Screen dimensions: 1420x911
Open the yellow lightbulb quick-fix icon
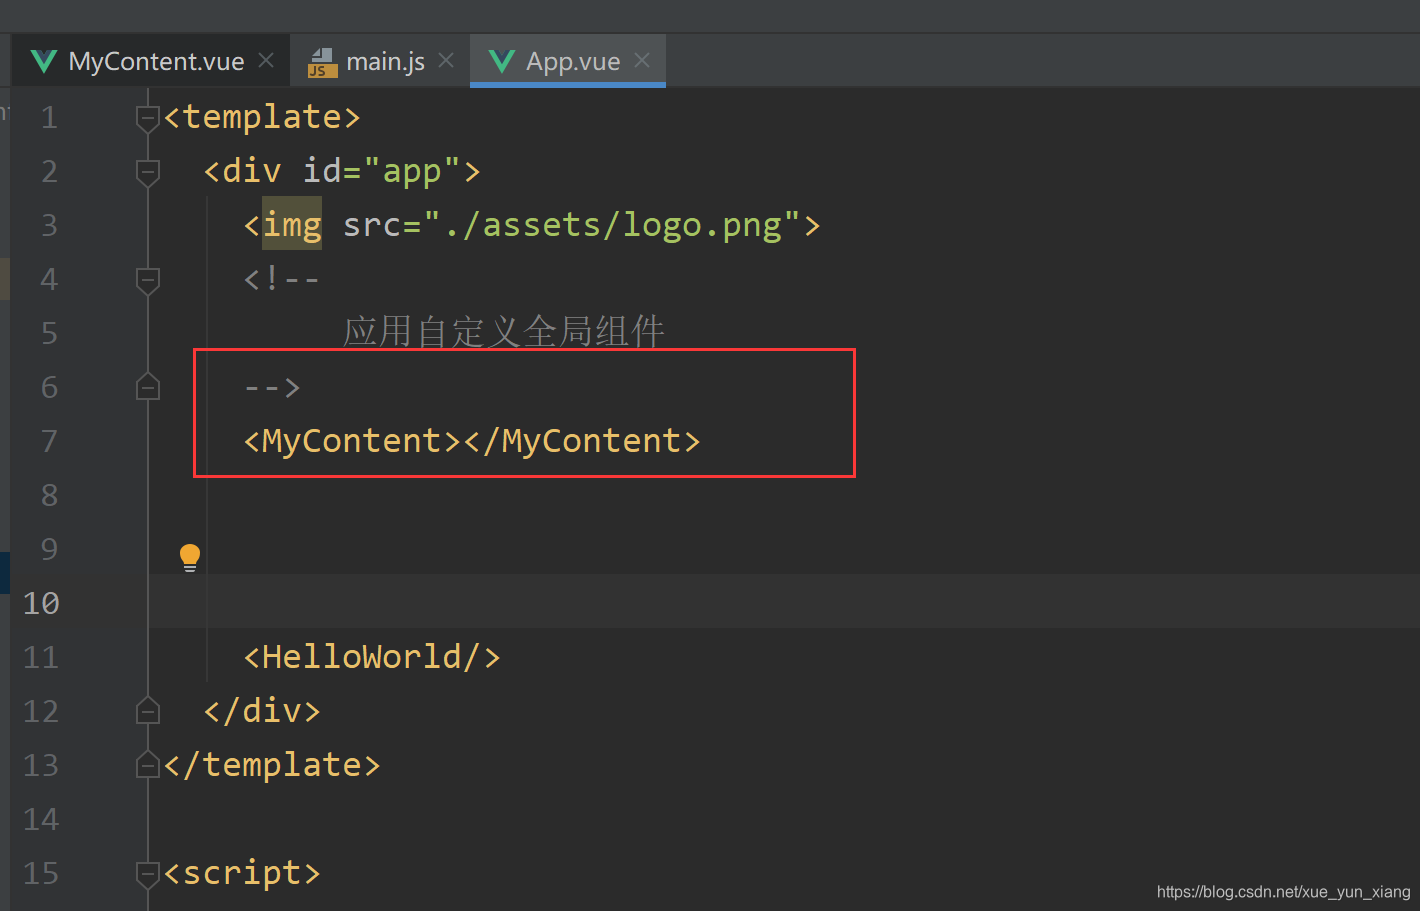[190, 557]
